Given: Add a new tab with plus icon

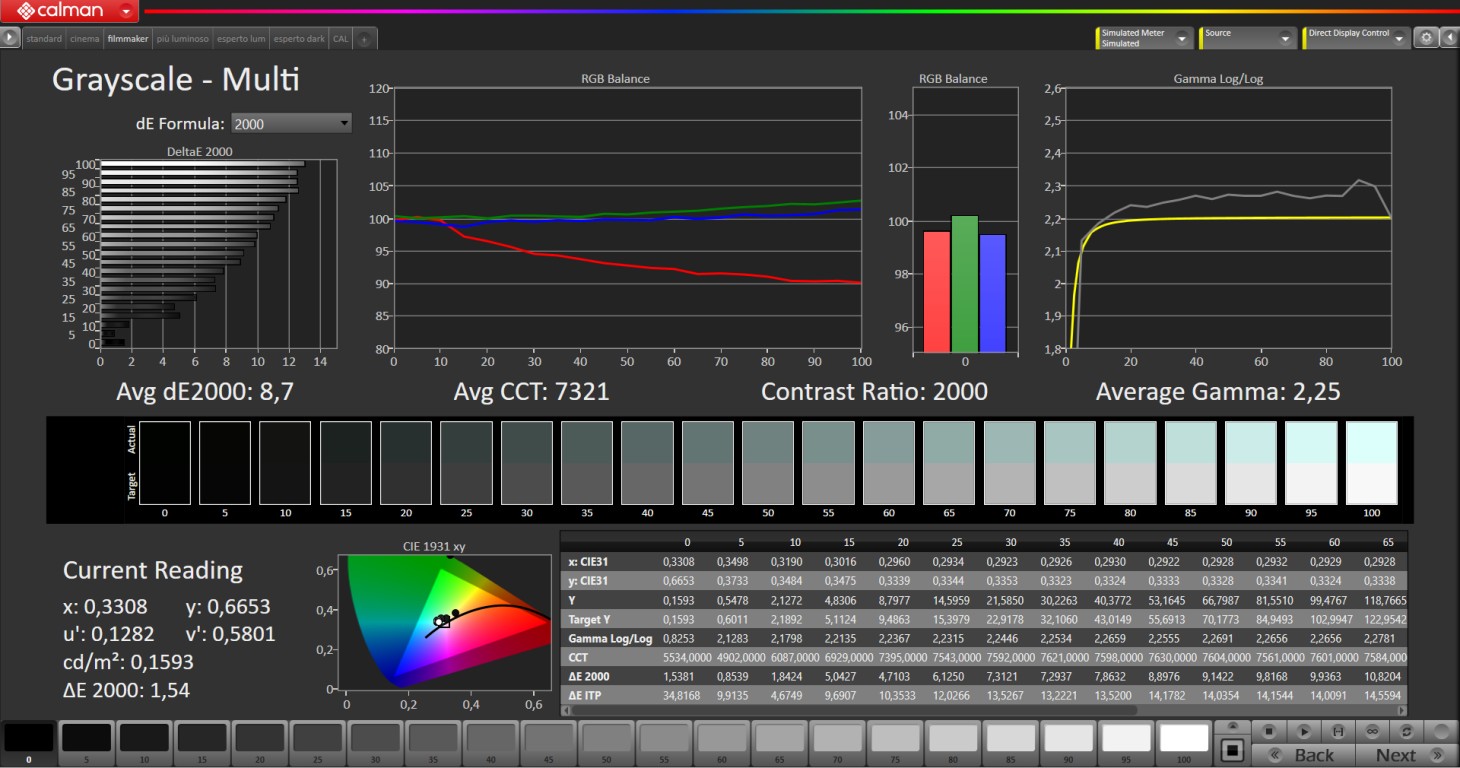Looking at the screenshot, I should pyautogui.click(x=365, y=39).
